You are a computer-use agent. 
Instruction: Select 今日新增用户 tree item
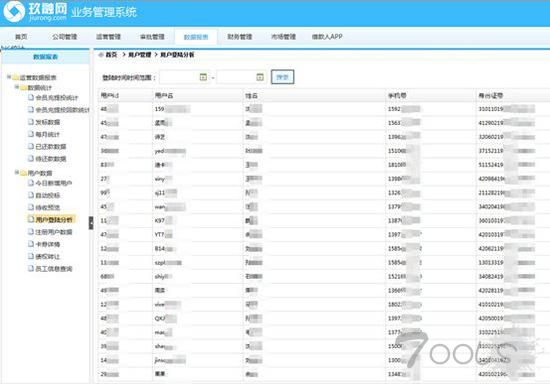pyautogui.click(x=54, y=183)
